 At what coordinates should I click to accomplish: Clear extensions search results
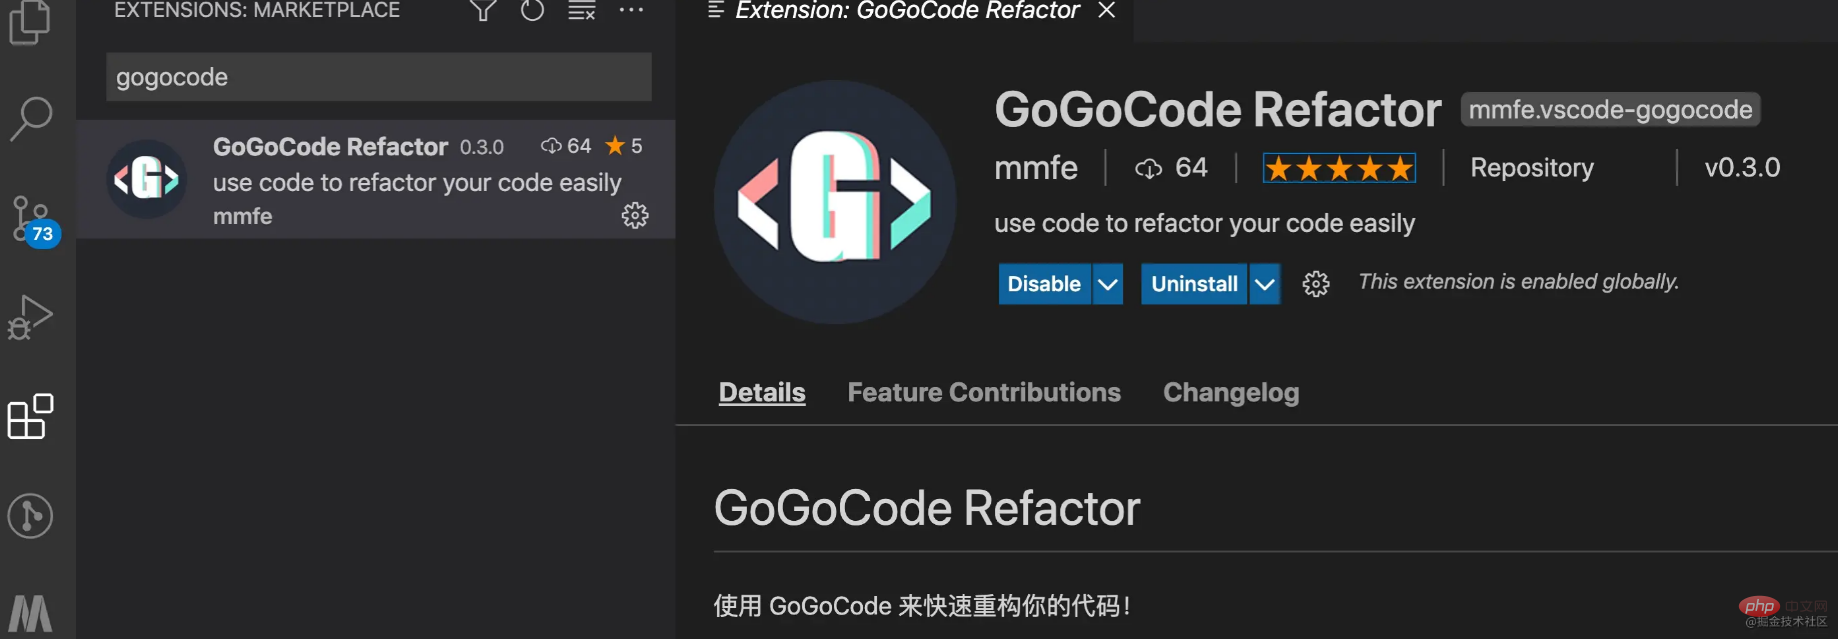[582, 11]
